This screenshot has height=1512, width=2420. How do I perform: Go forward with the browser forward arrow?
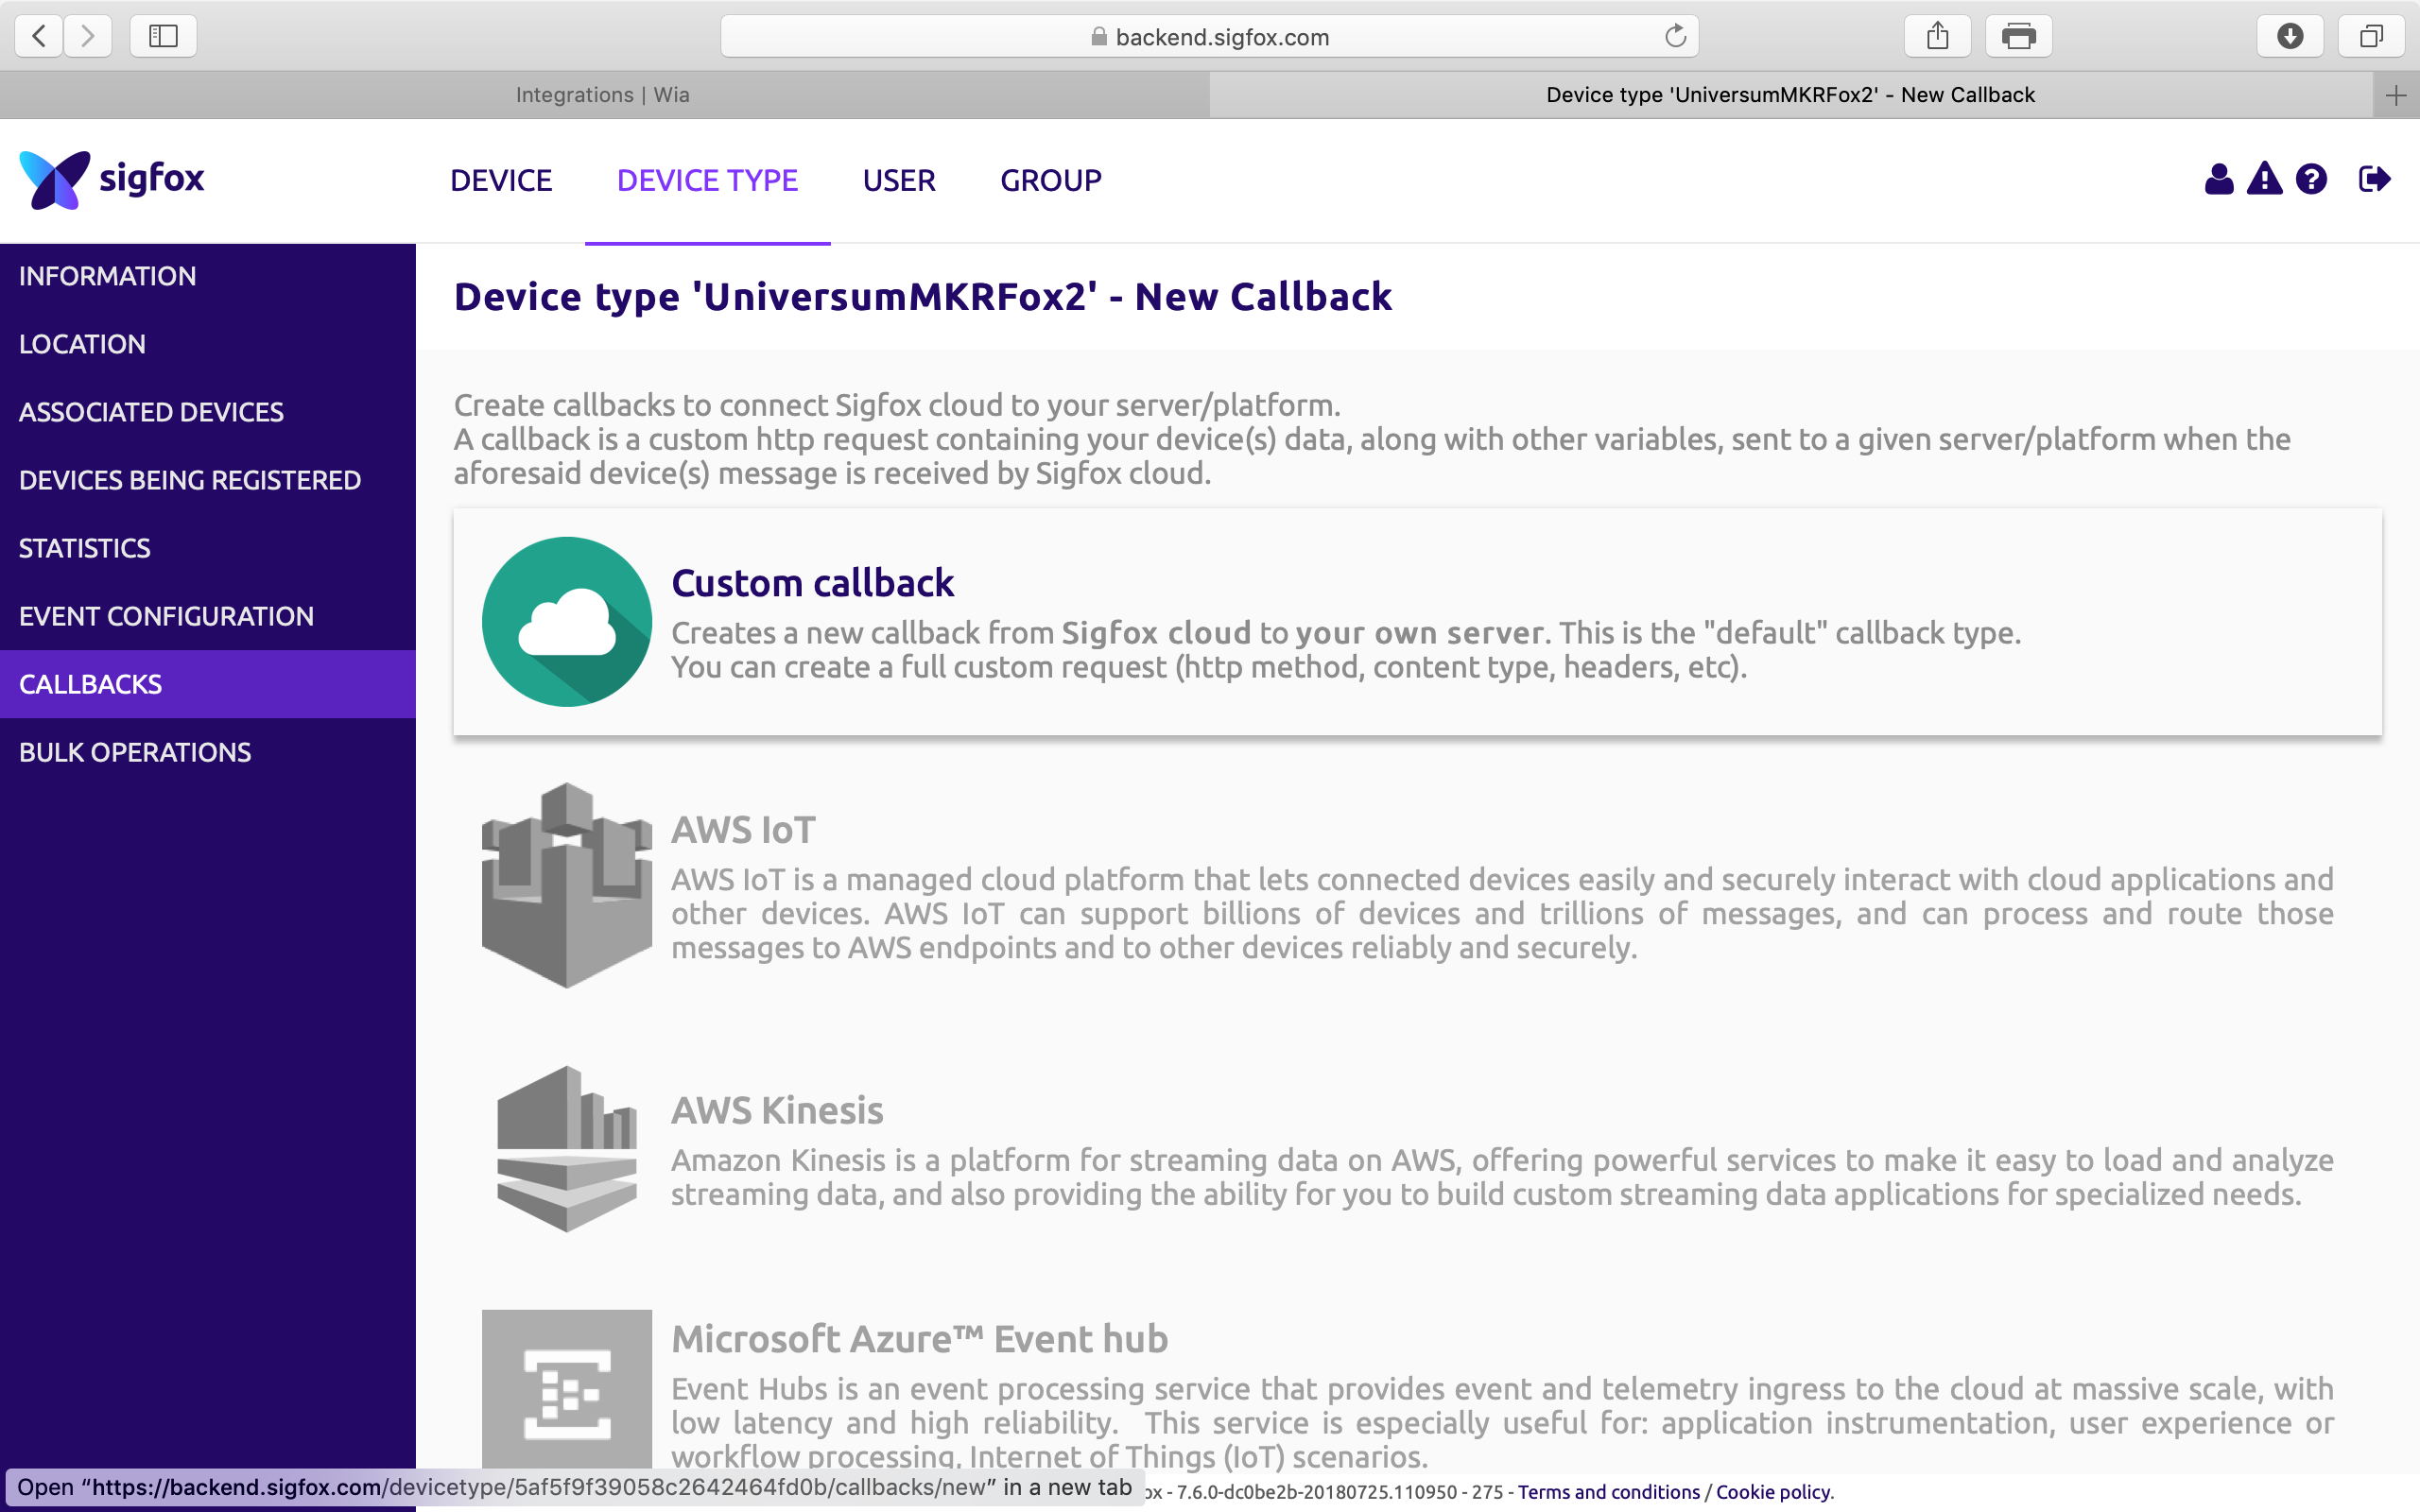point(88,37)
